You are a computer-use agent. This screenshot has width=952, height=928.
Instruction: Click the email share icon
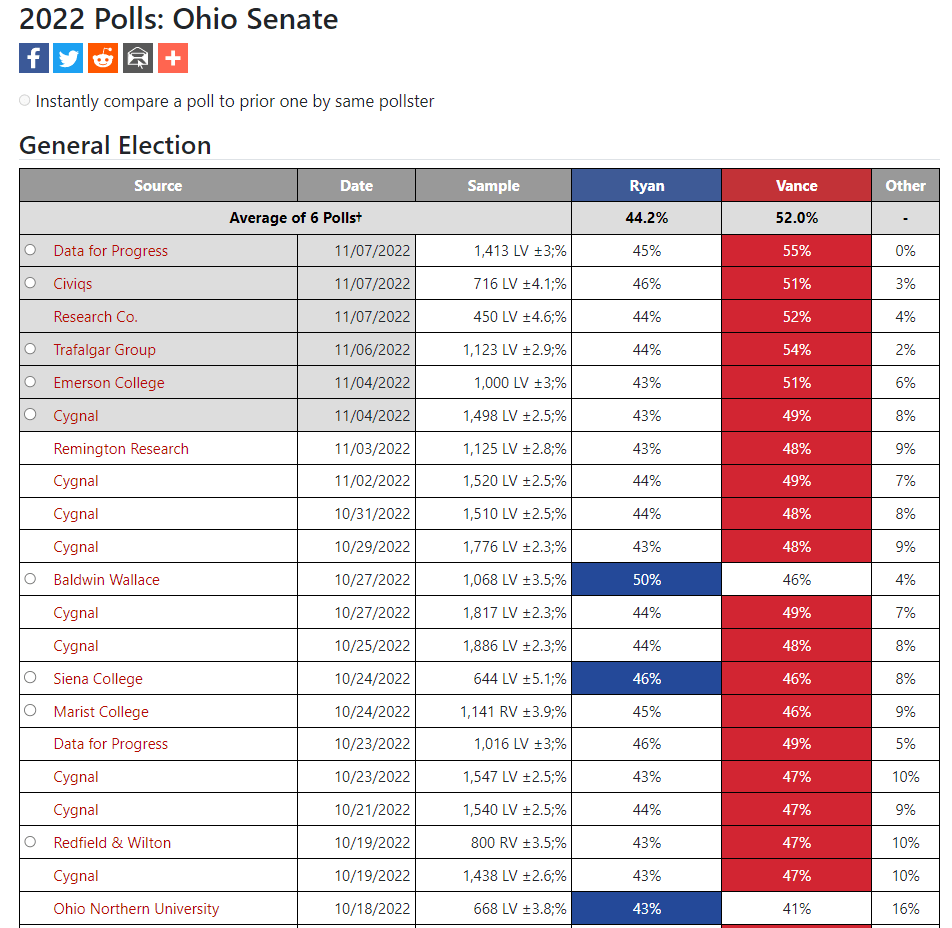click(x=138, y=58)
